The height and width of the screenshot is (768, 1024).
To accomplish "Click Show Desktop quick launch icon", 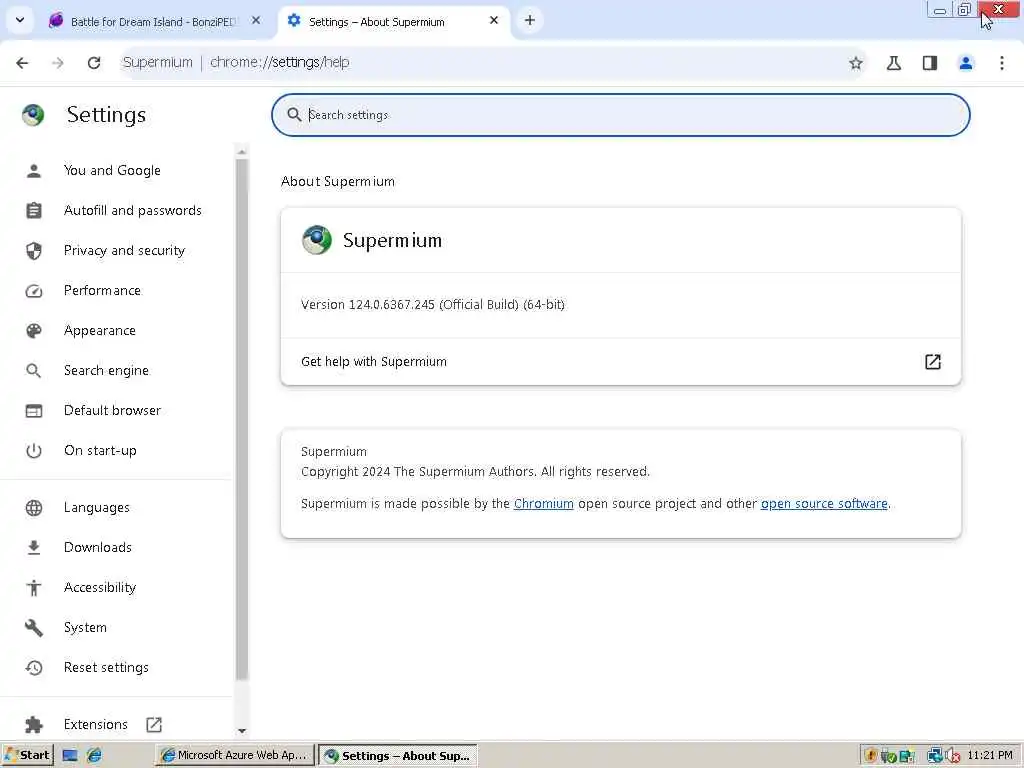I will coord(70,756).
